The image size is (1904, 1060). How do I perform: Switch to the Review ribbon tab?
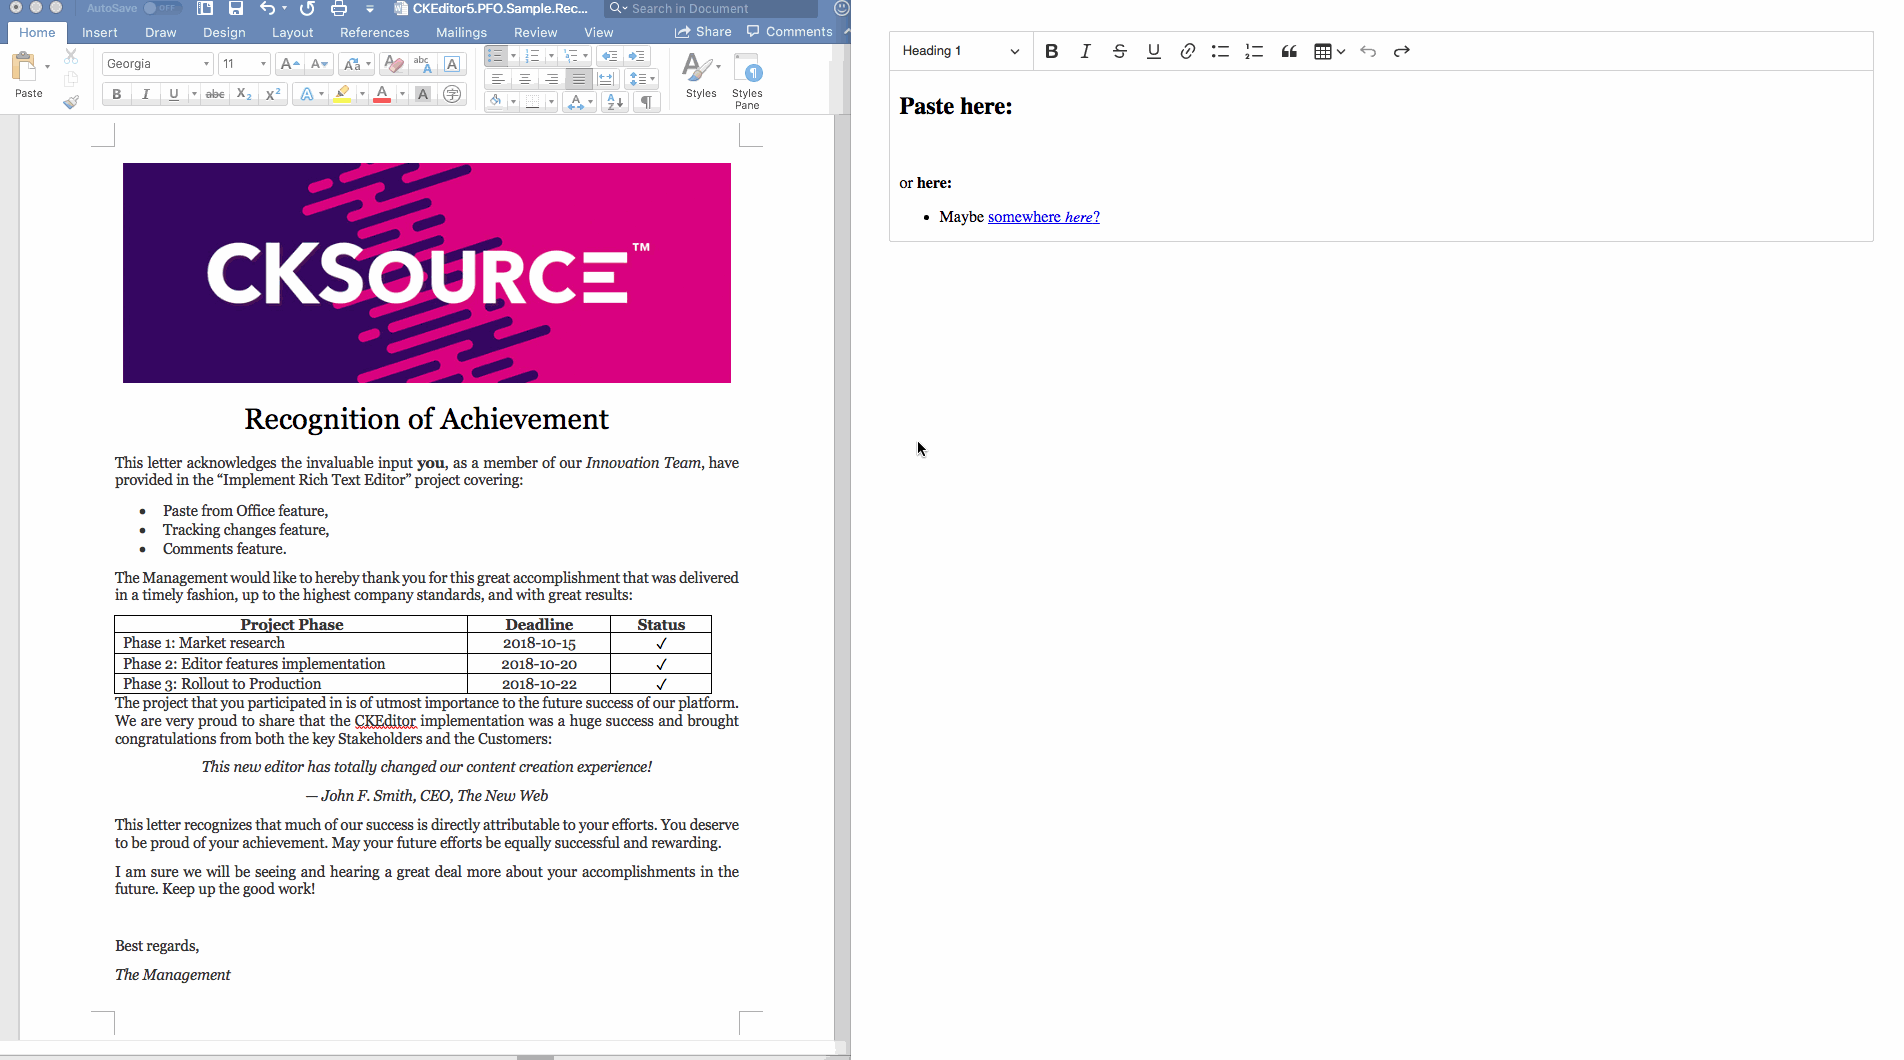535,32
